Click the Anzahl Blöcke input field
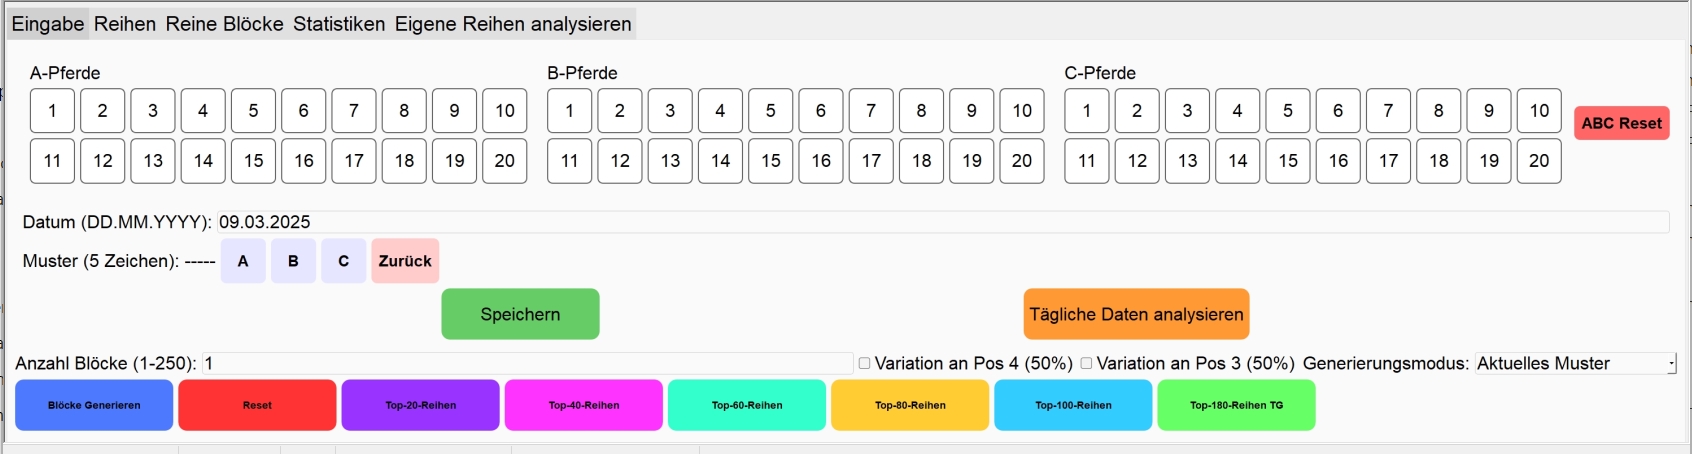This screenshot has height=454, width=1692. point(527,364)
